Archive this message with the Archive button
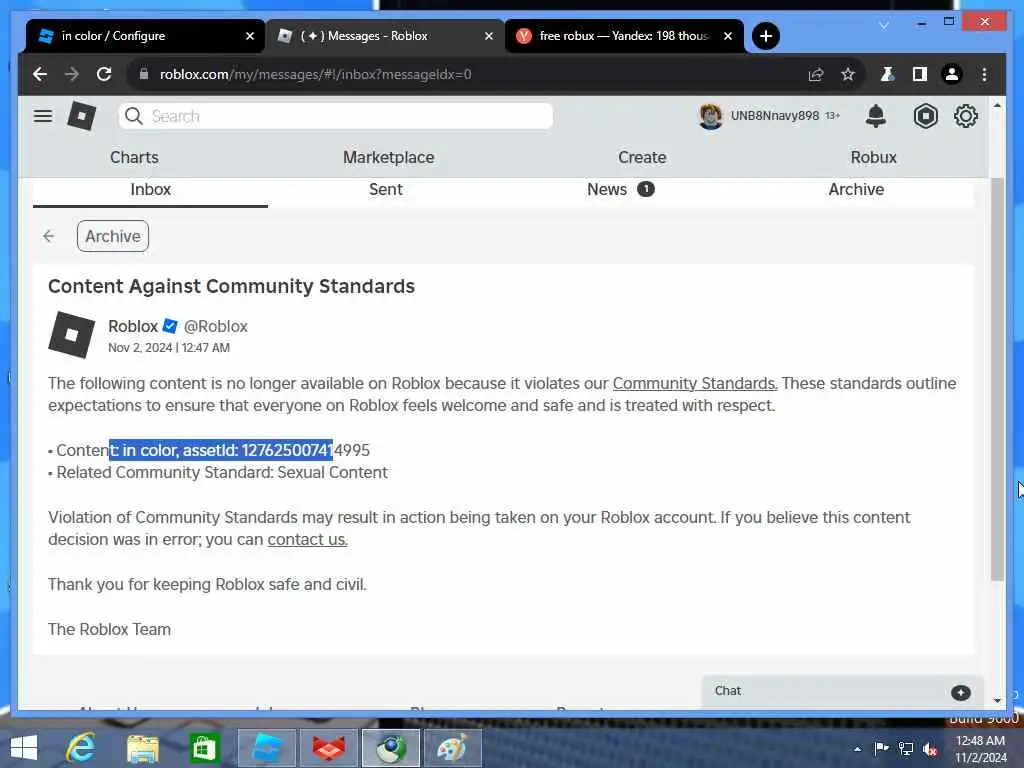The height and width of the screenshot is (768, 1024). 112,236
